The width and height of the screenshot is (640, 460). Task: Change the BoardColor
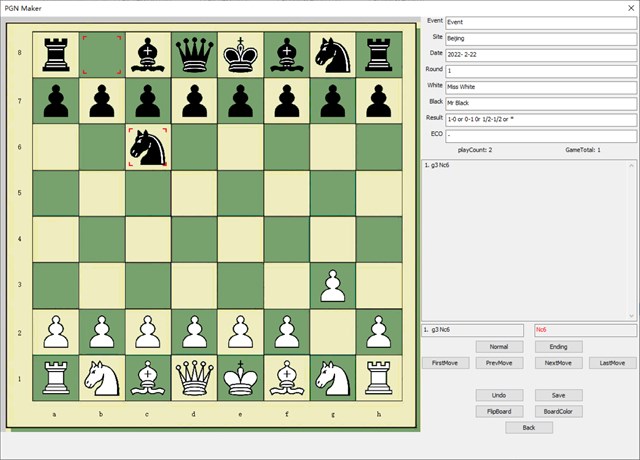click(558, 411)
